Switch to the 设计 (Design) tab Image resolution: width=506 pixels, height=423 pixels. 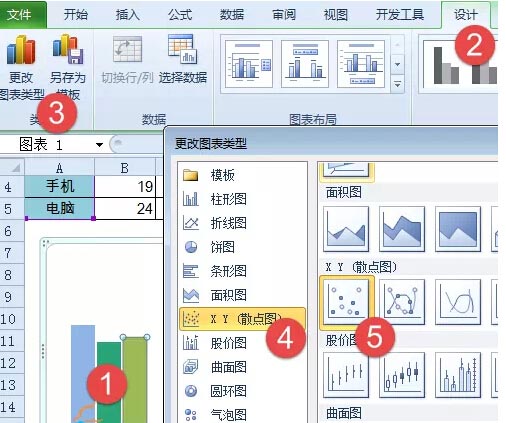coord(466,15)
